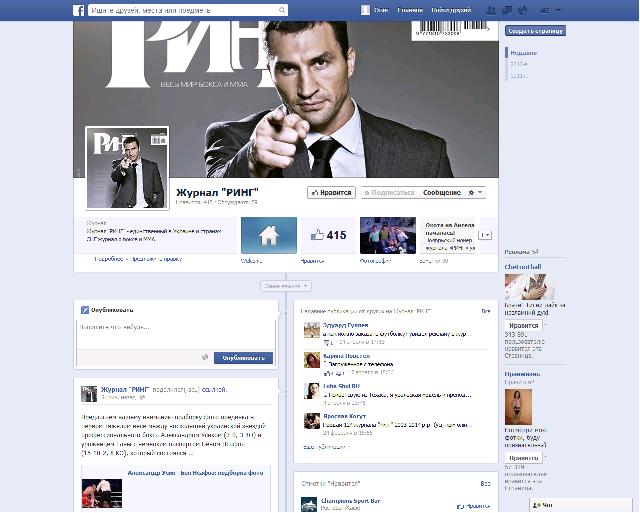The image size is (640, 513).
Task: Click the Подписаться button
Action: (x=390, y=192)
